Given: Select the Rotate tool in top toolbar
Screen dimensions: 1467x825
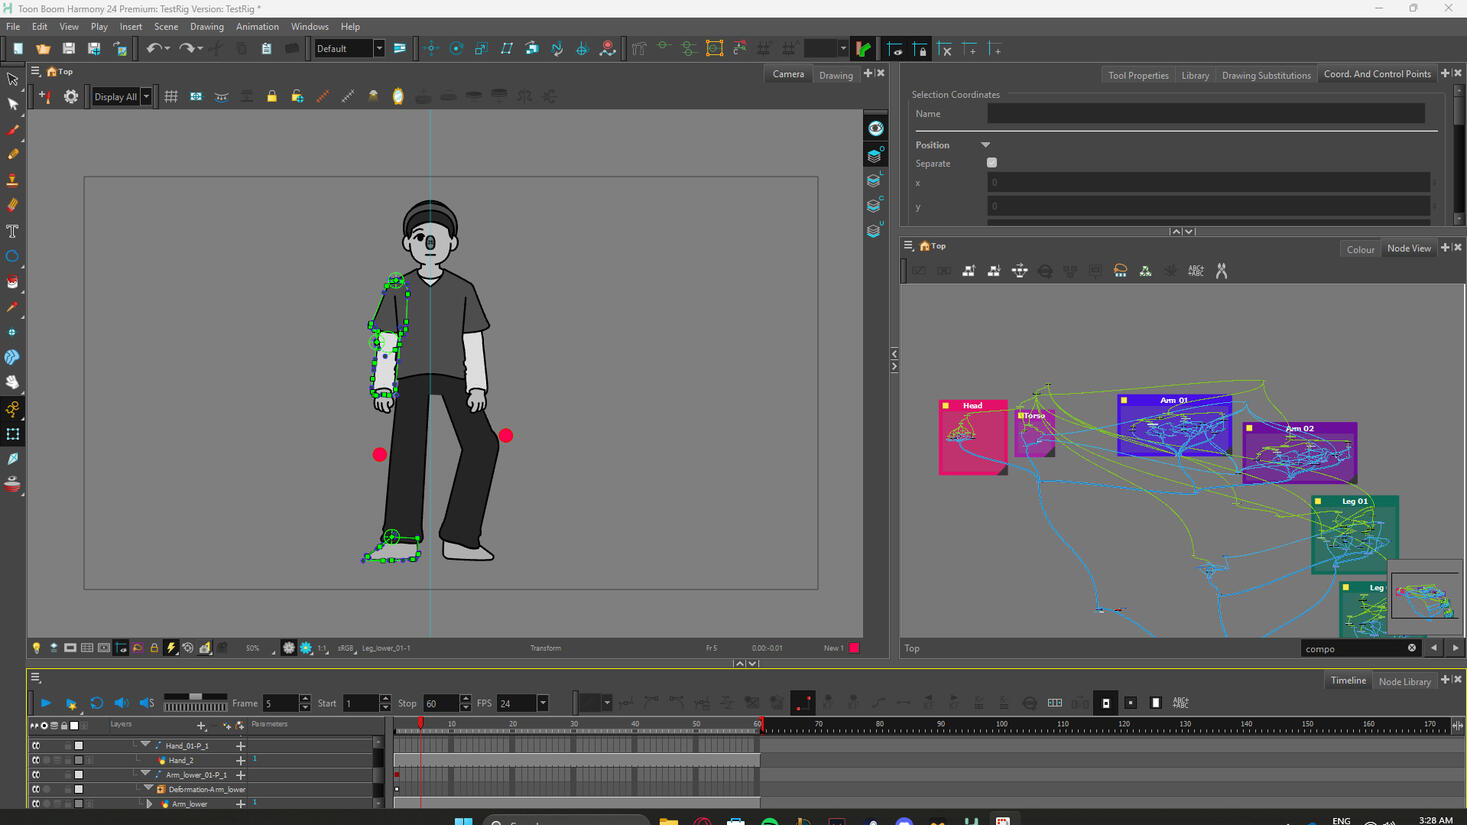Looking at the screenshot, I should [456, 48].
